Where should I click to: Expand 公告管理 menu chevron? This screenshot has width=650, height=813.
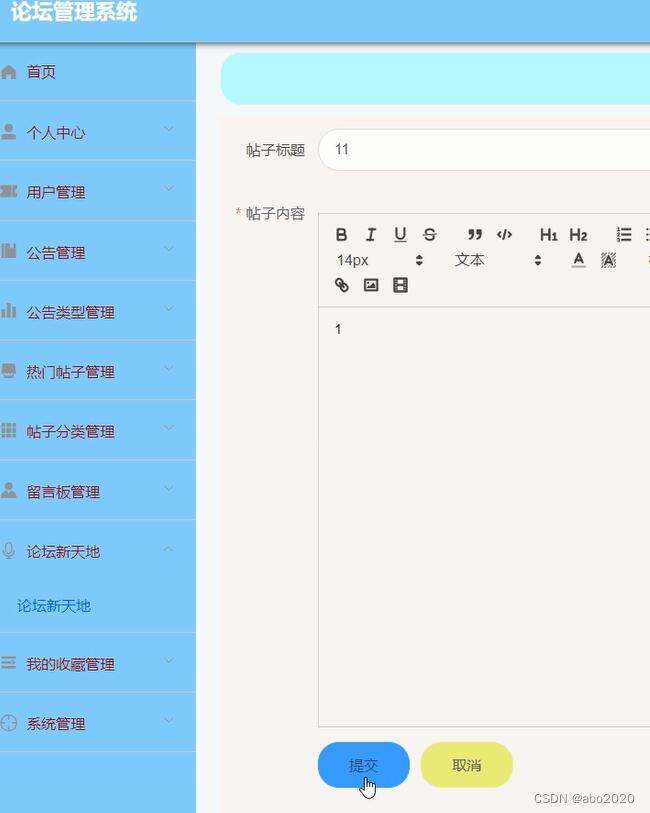(x=169, y=248)
